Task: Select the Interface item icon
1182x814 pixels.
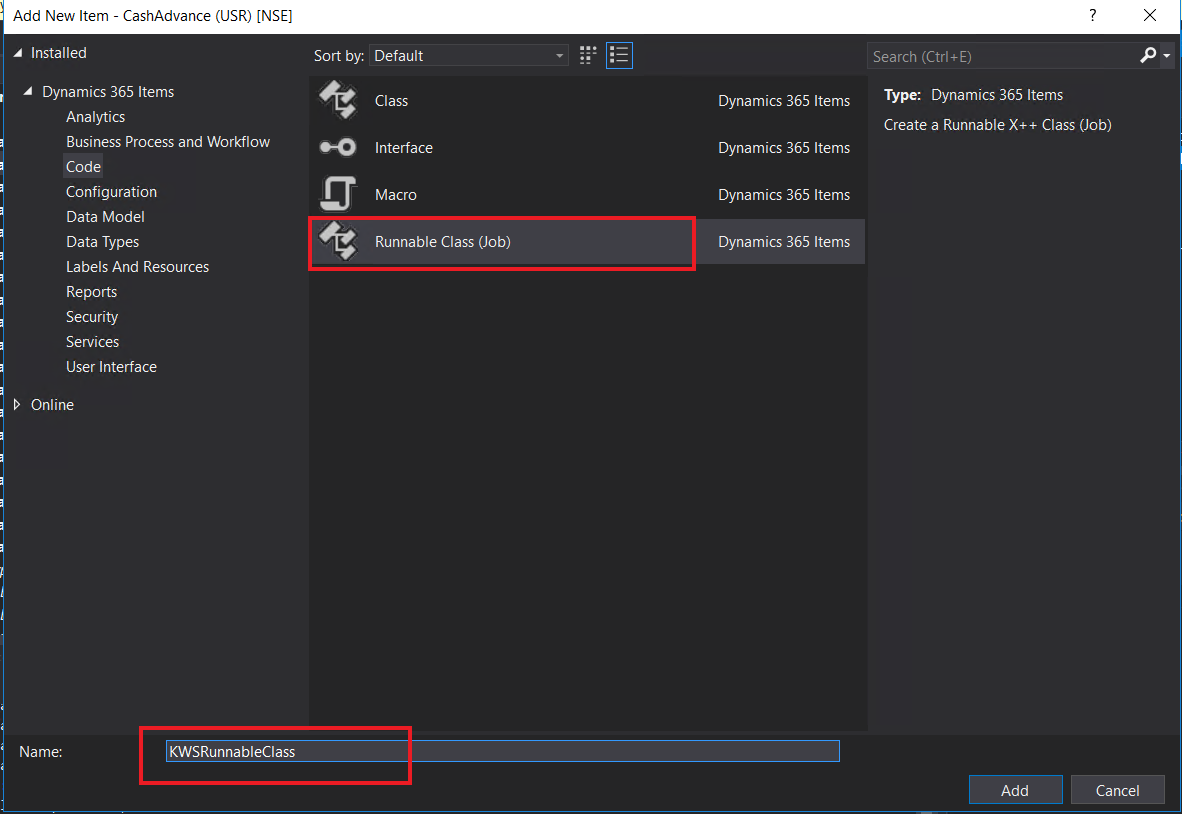Action: (337, 147)
